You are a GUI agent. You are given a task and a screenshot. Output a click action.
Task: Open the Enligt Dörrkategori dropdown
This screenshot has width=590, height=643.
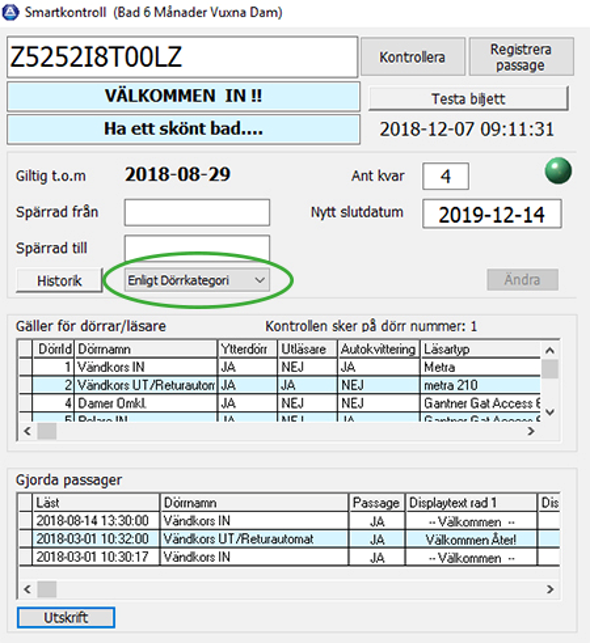[197, 280]
